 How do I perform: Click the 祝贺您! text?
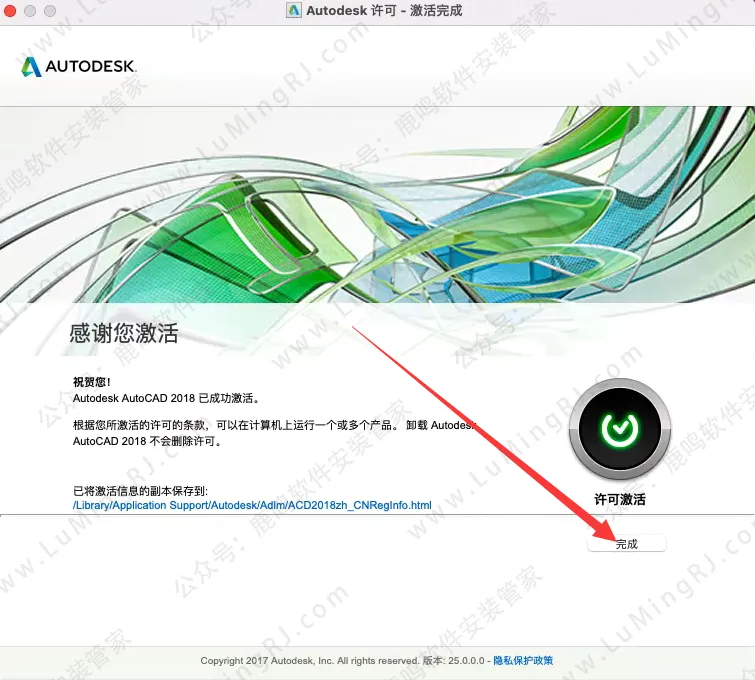(x=91, y=382)
